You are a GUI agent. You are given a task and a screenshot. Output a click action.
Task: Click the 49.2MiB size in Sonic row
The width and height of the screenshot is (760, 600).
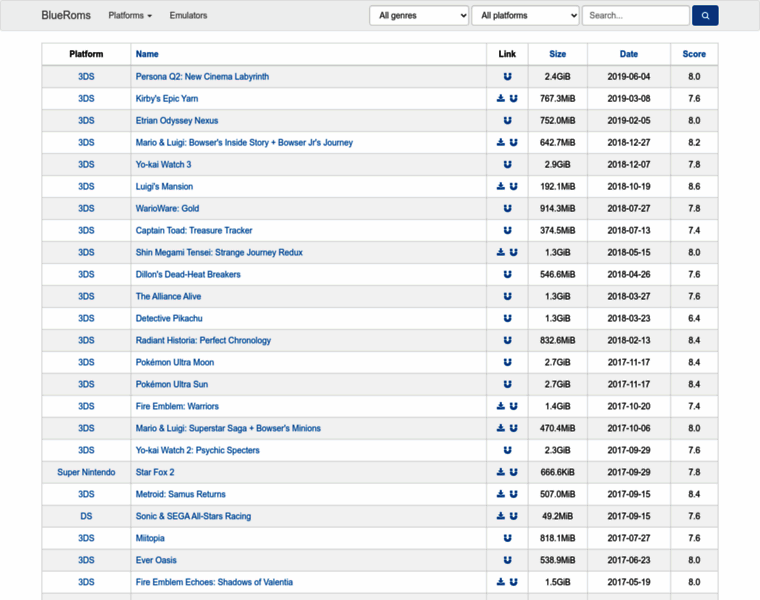click(x=557, y=516)
